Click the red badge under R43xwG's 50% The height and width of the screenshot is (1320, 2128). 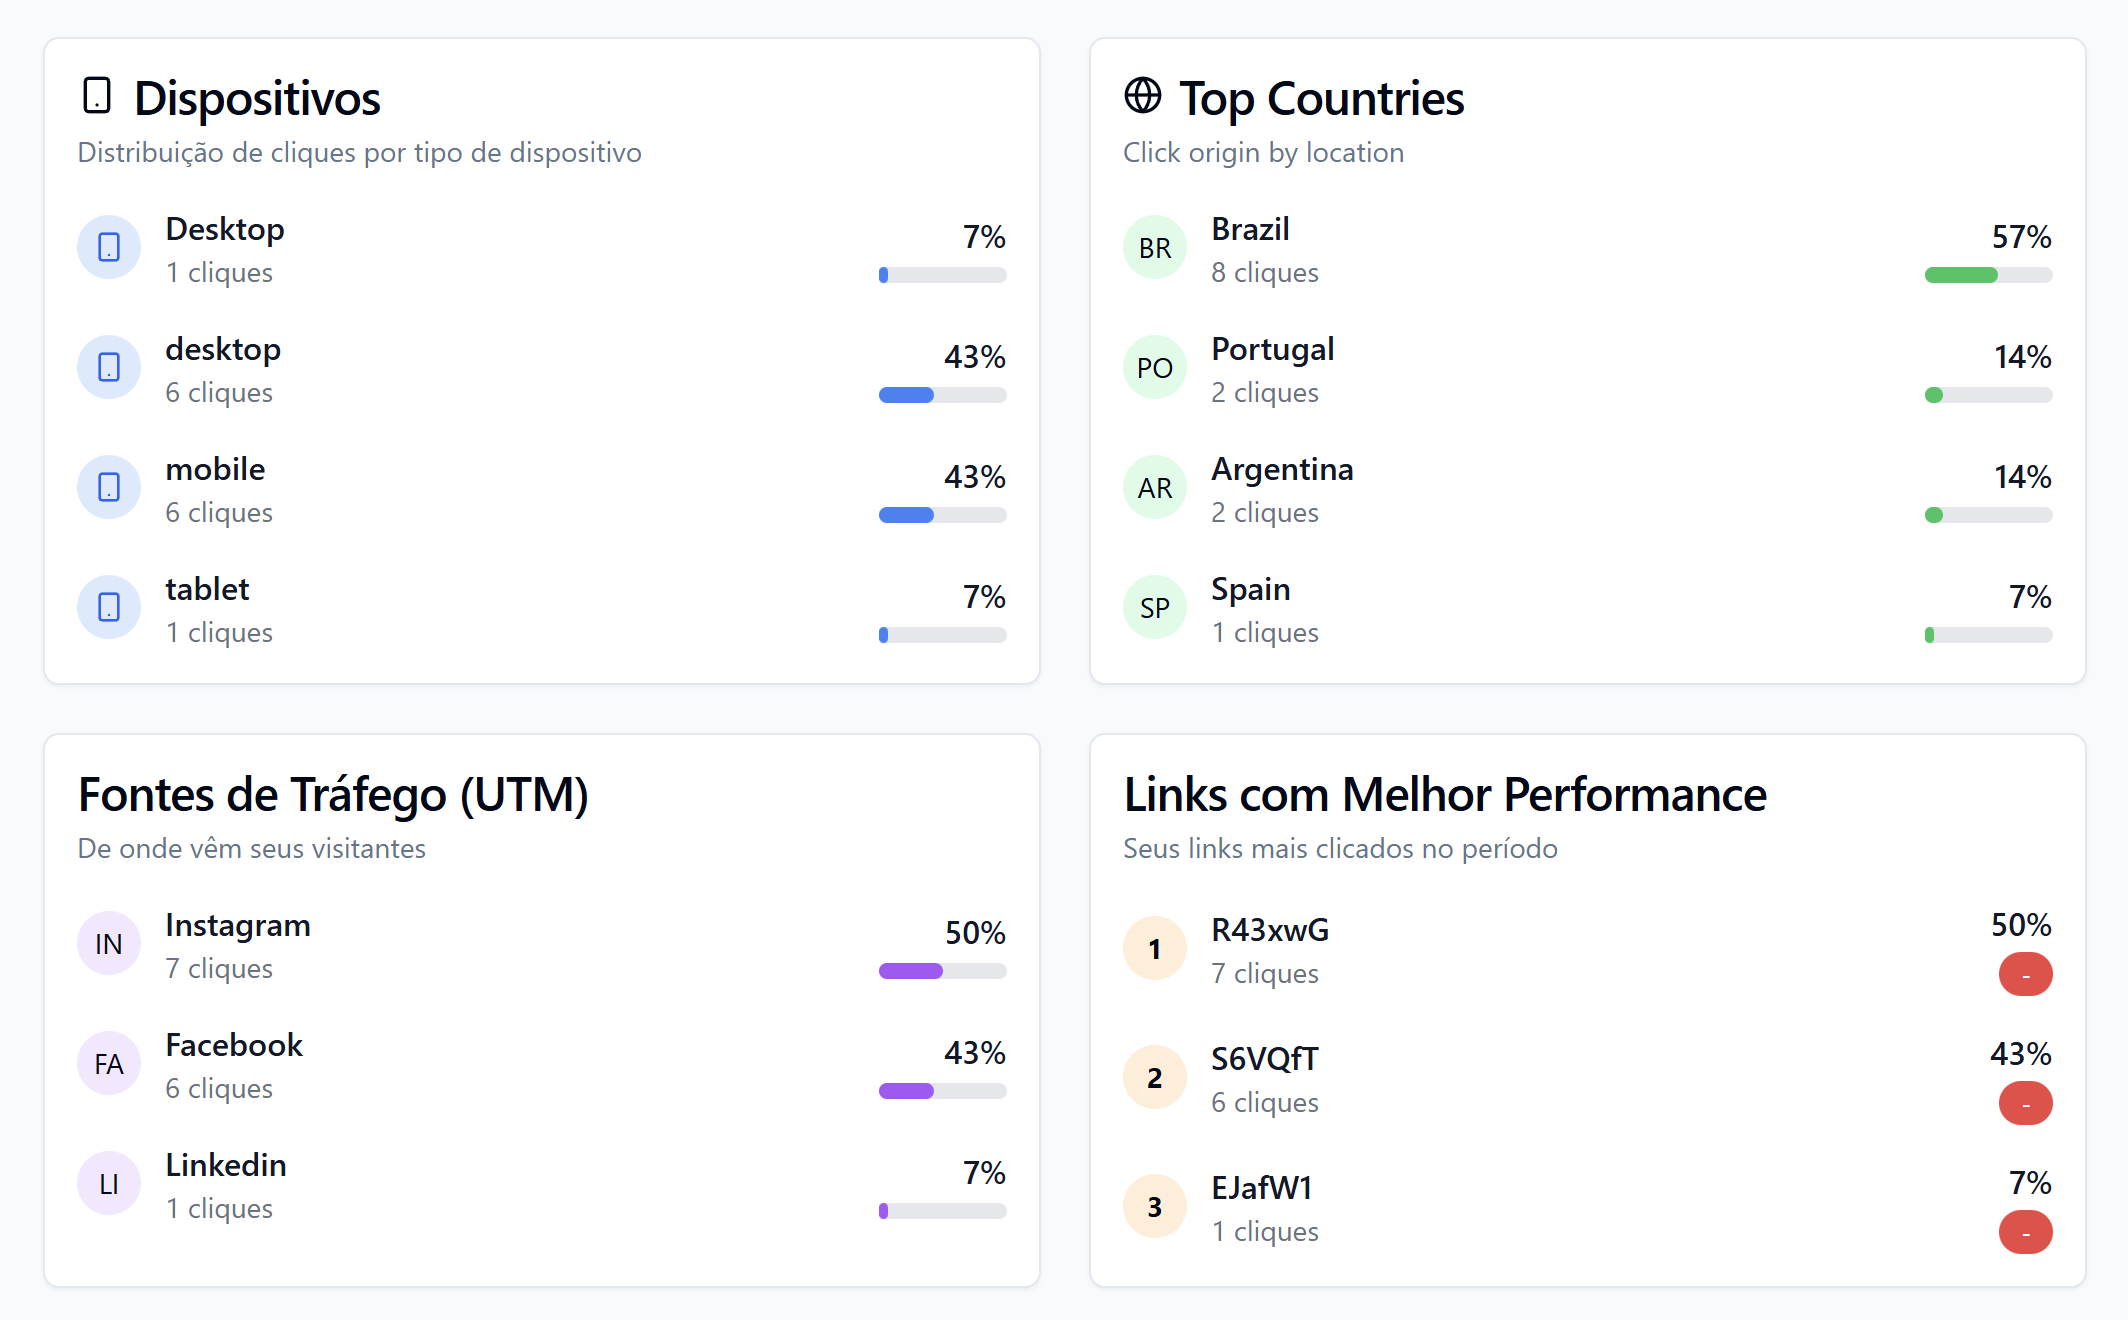[2025, 975]
